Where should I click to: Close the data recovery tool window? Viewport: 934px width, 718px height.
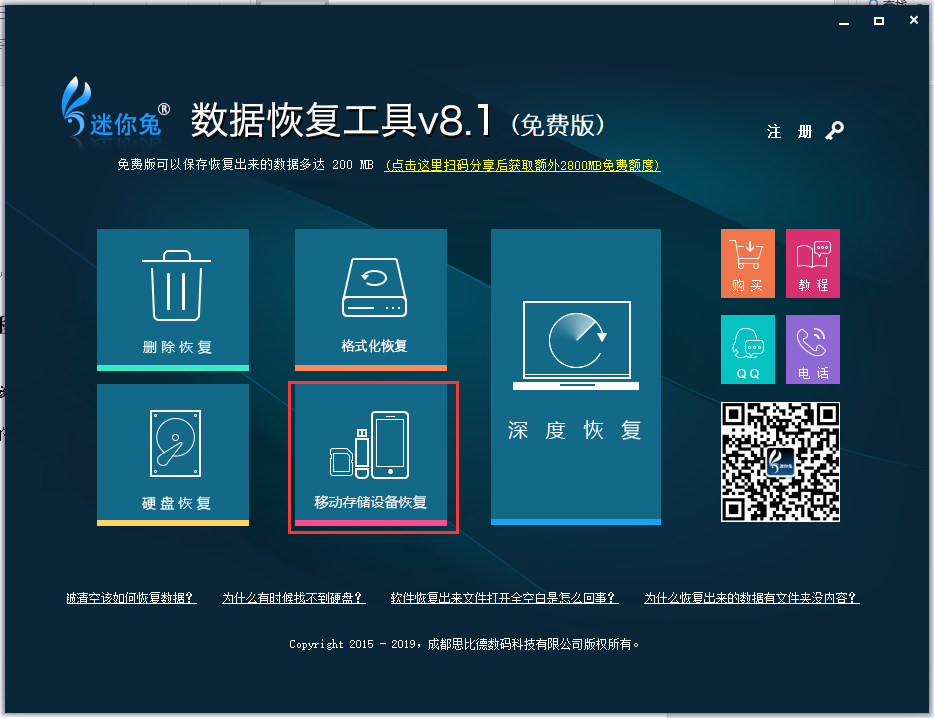(914, 20)
